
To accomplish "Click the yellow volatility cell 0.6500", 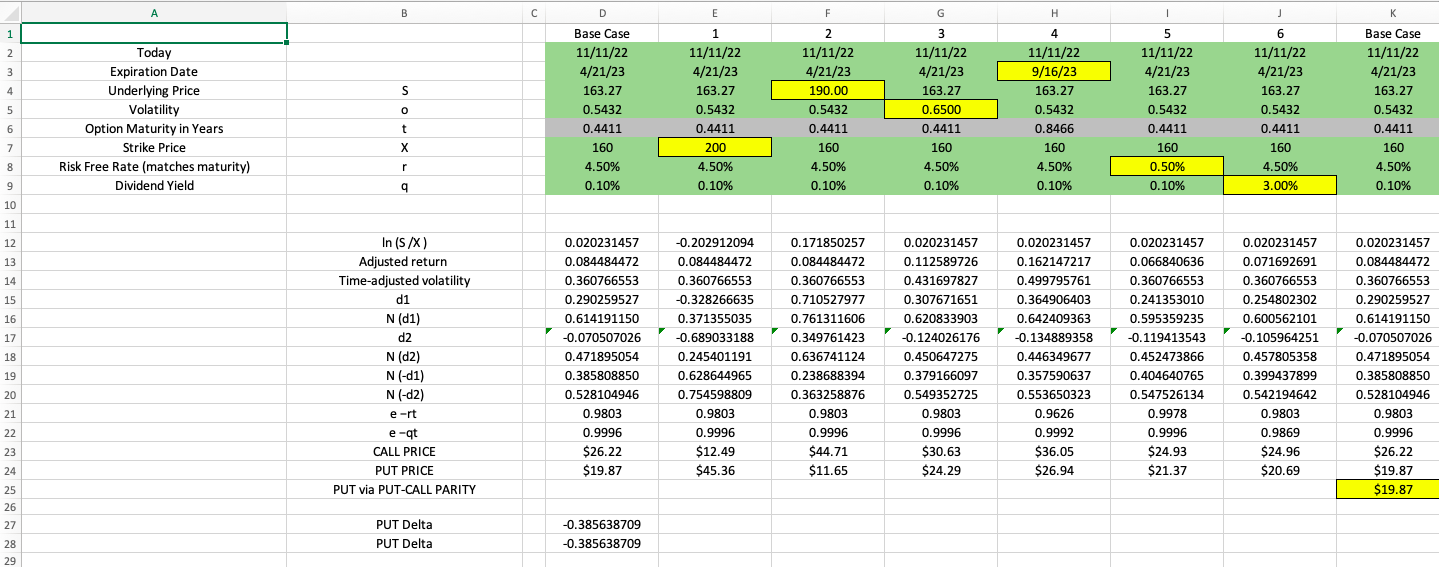I will [941, 109].
